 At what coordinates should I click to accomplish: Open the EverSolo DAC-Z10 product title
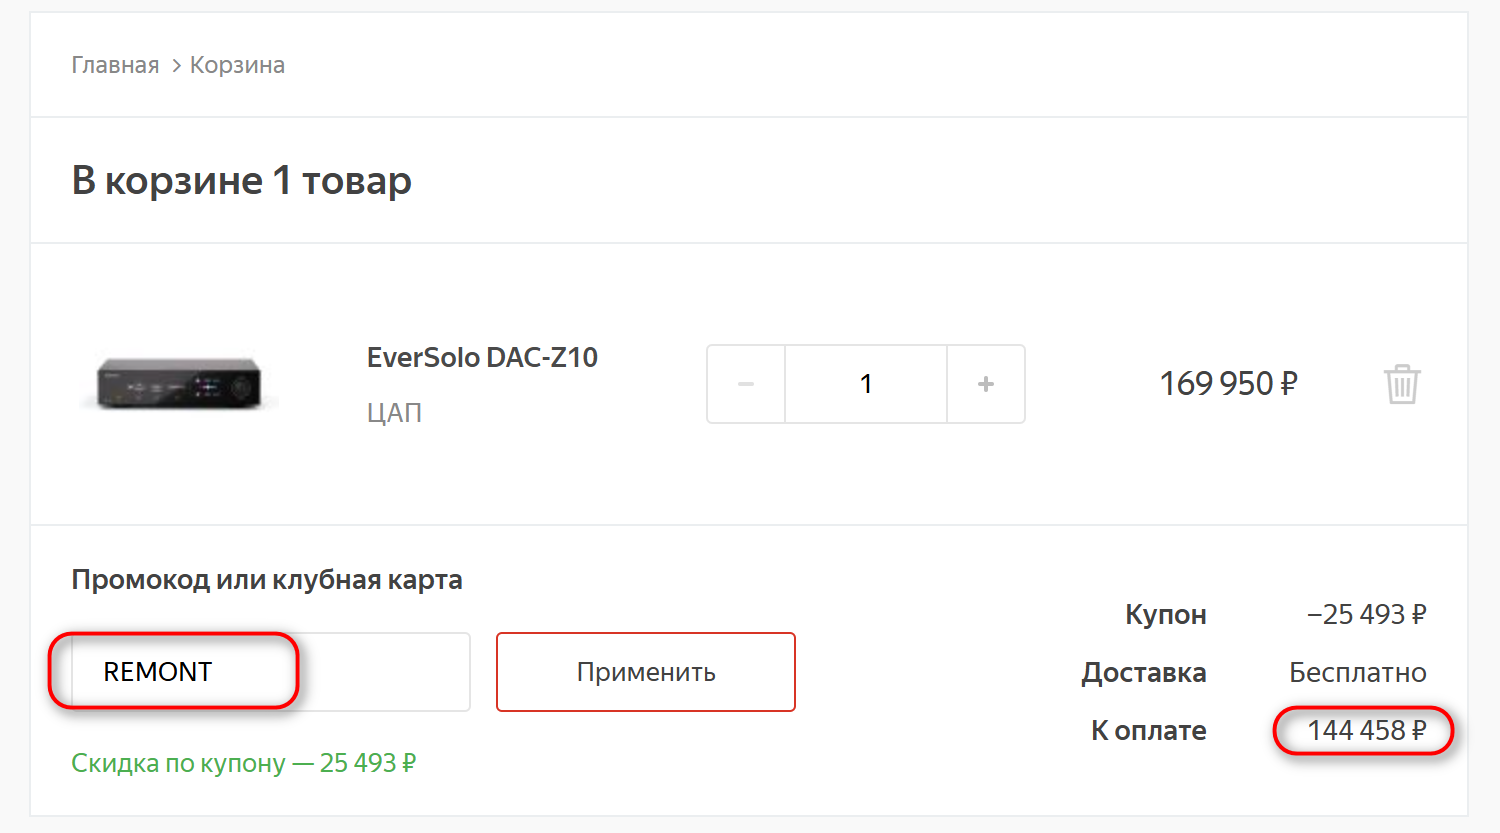pyautogui.click(x=482, y=357)
